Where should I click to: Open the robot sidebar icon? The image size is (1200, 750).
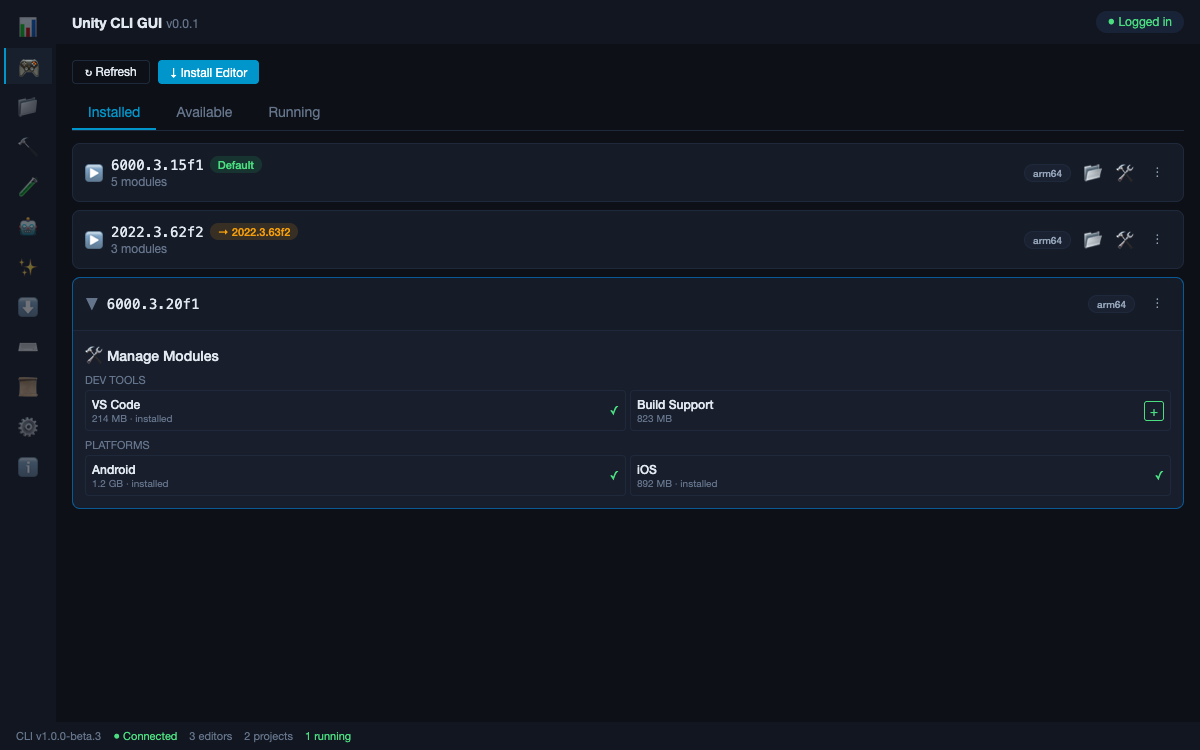(x=28, y=227)
